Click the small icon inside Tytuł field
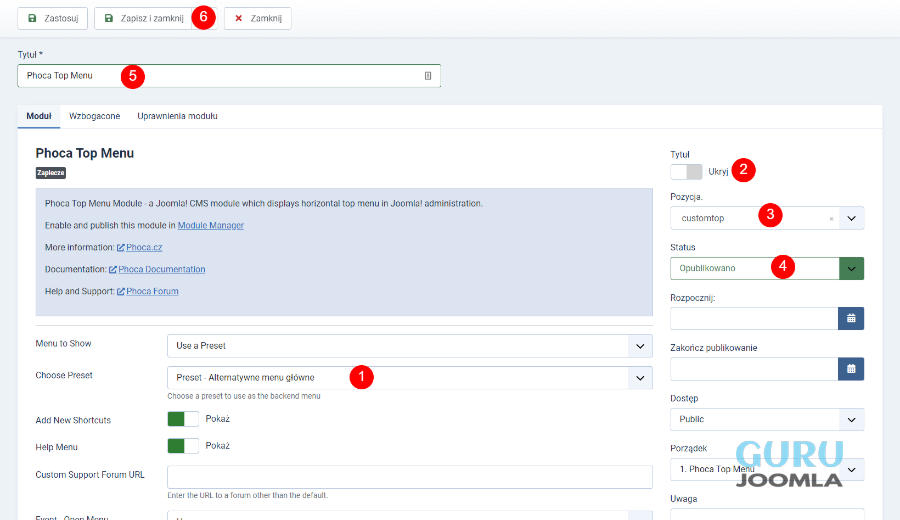This screenshot has height=520, width=900. [x=428, y=76]
